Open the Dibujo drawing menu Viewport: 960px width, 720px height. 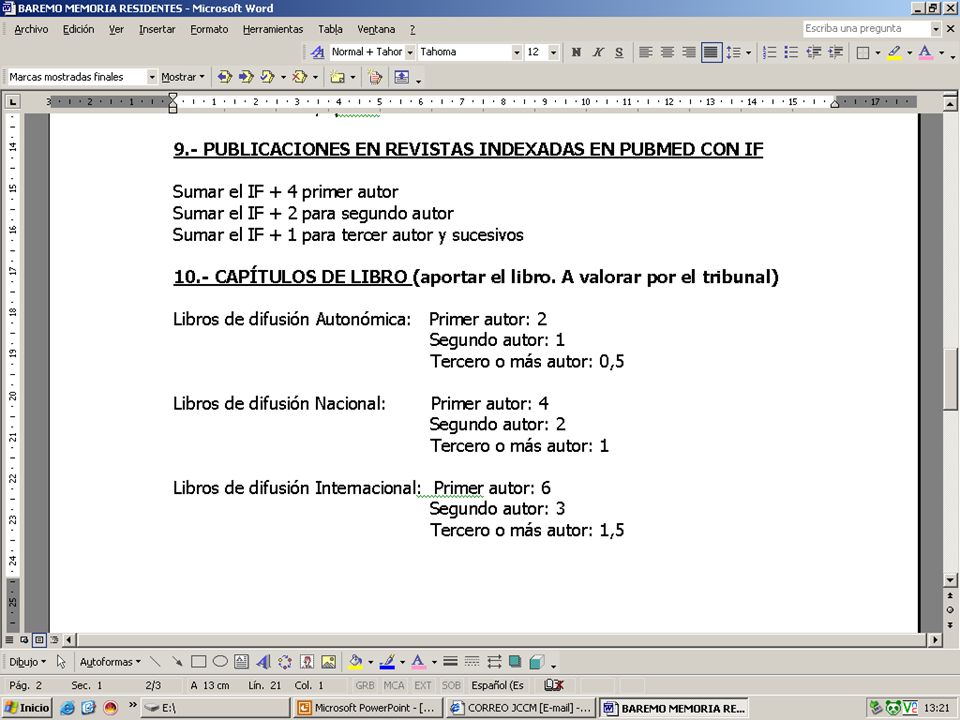27,662
